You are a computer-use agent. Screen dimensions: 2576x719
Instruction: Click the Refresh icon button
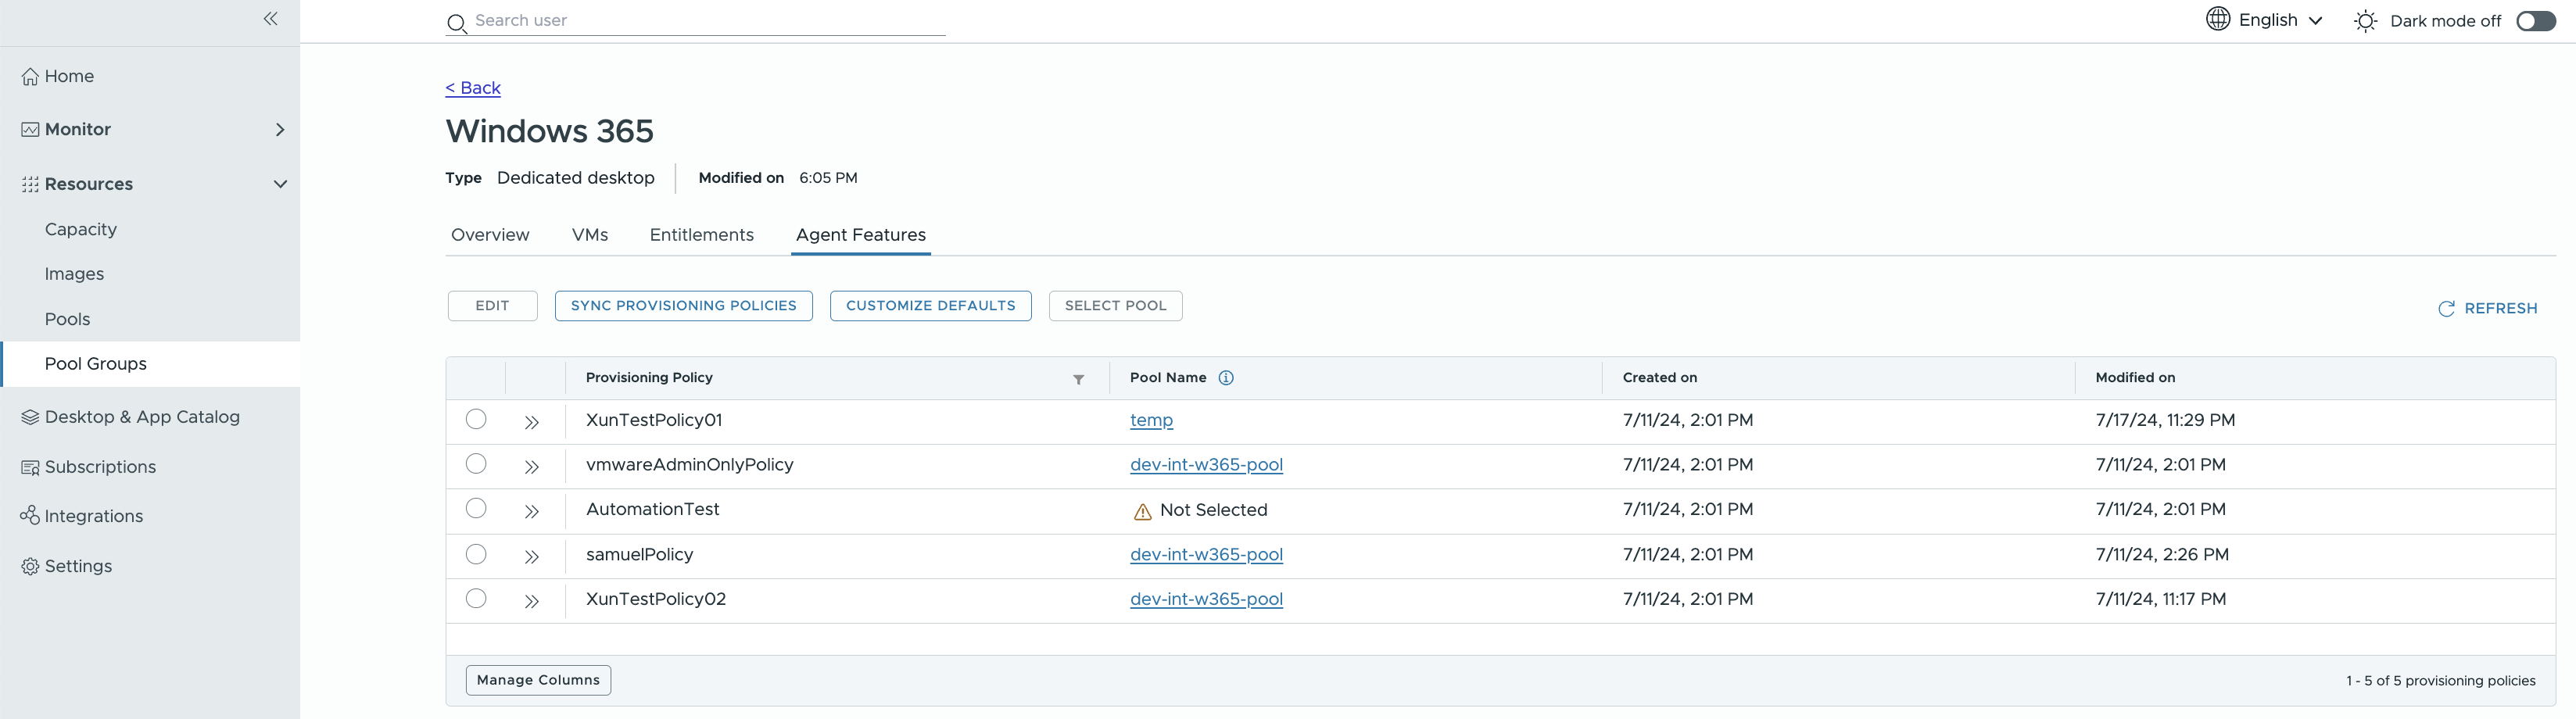[2446, 309]
